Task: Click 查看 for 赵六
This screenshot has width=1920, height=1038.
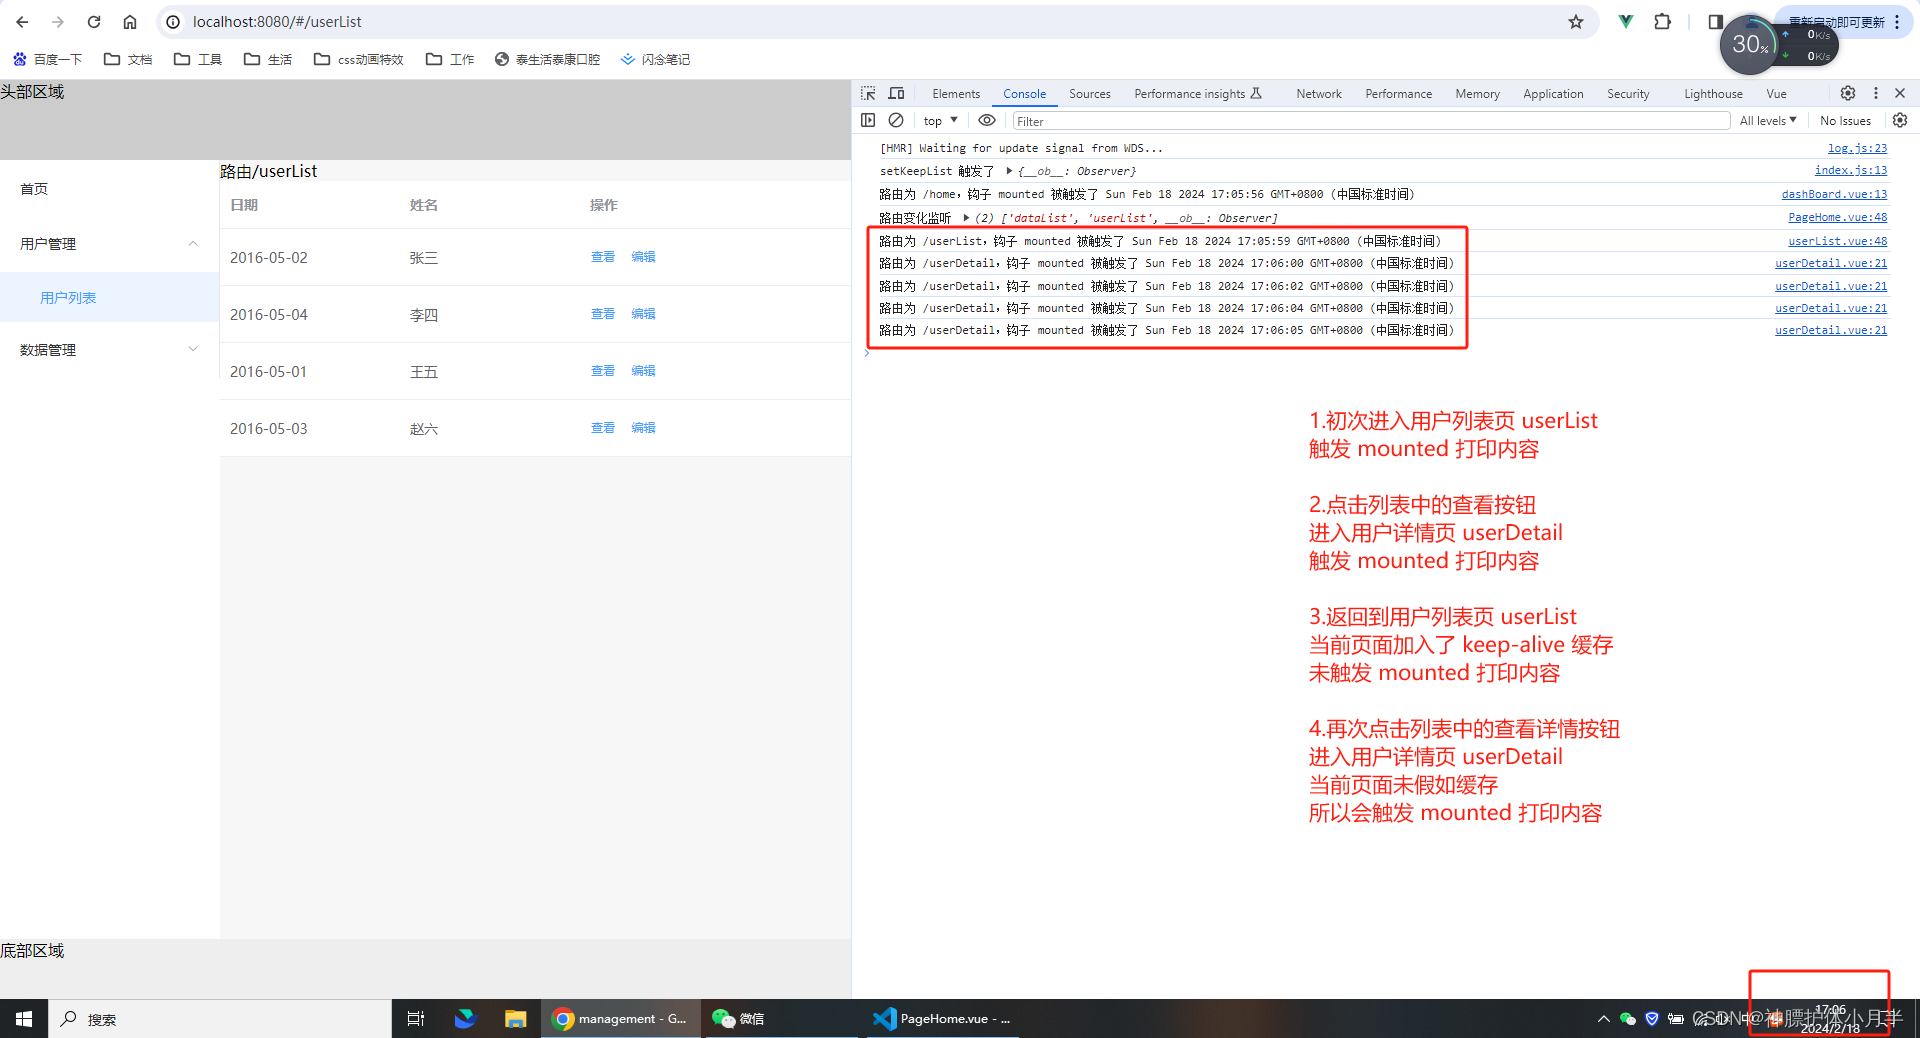Action: tap(603, 428)
